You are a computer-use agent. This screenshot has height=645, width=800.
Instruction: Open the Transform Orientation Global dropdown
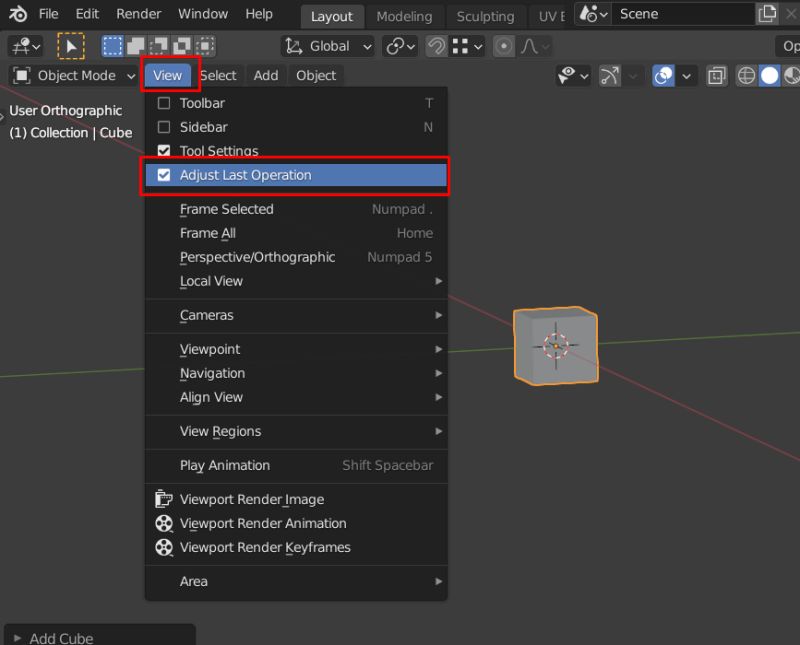(x=330, y=45)
